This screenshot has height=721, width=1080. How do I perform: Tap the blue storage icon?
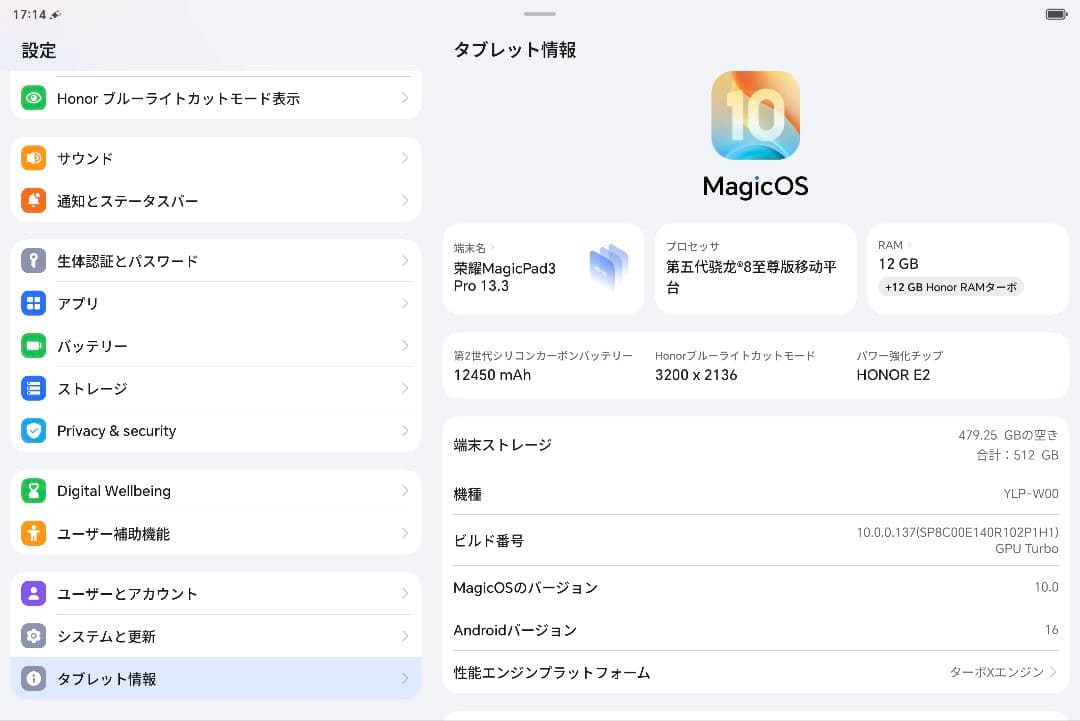pos(33,388)
